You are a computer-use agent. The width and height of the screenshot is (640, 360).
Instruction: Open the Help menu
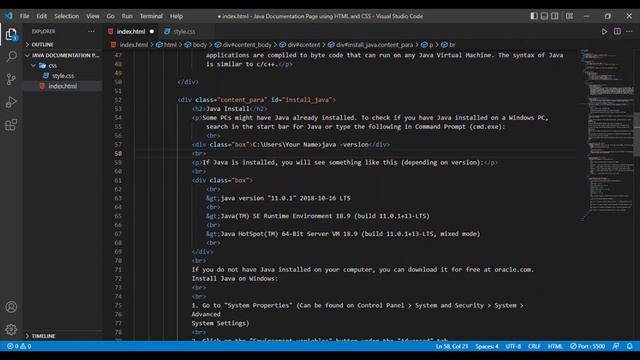176,16
